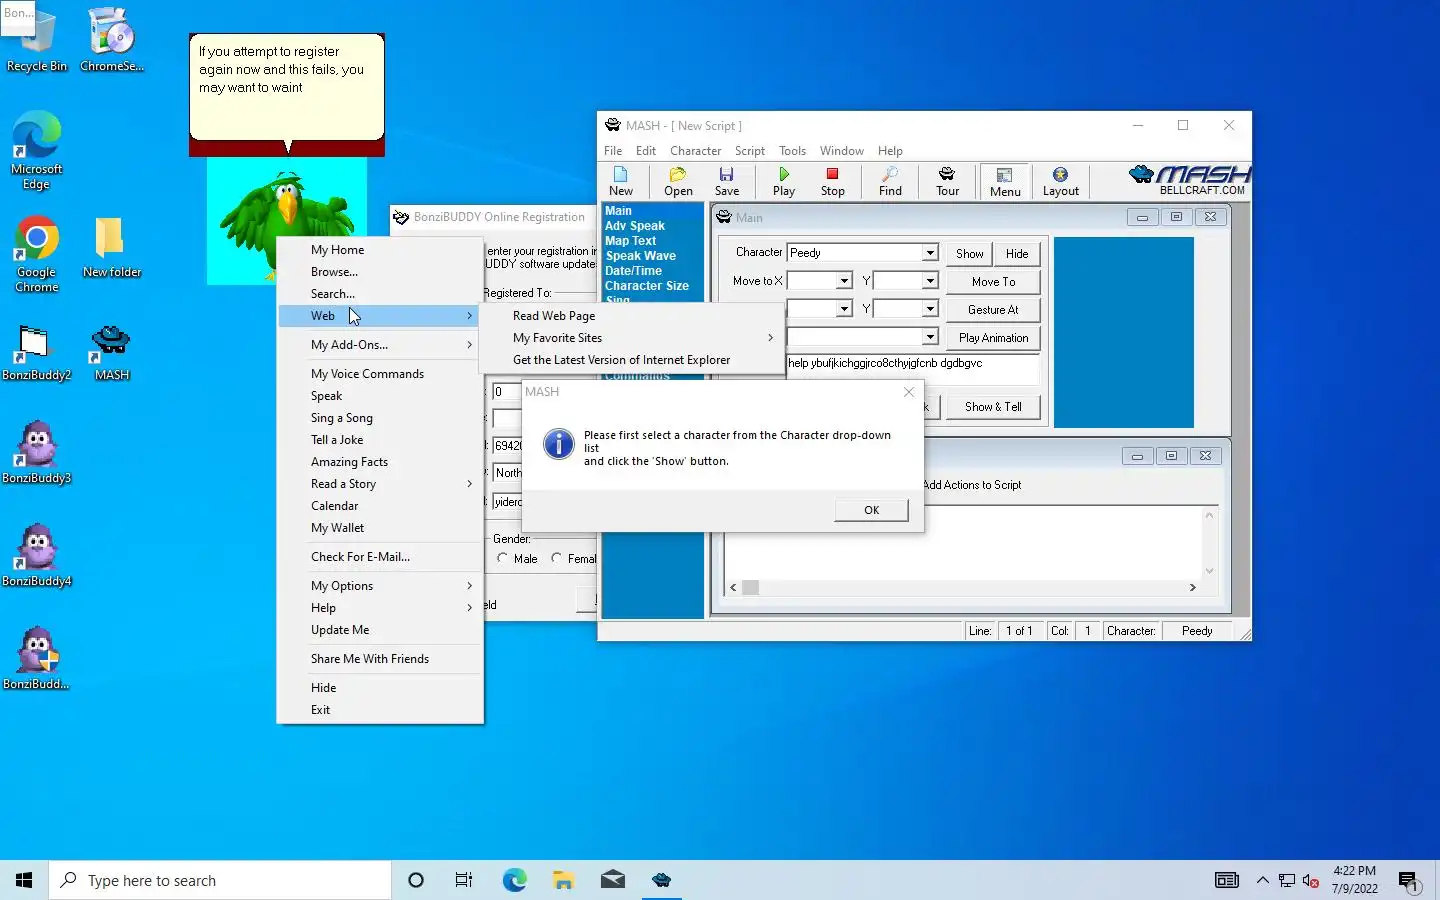Select the MASH desktop shortcut
1440x900 pixels.
pos(111,354)
